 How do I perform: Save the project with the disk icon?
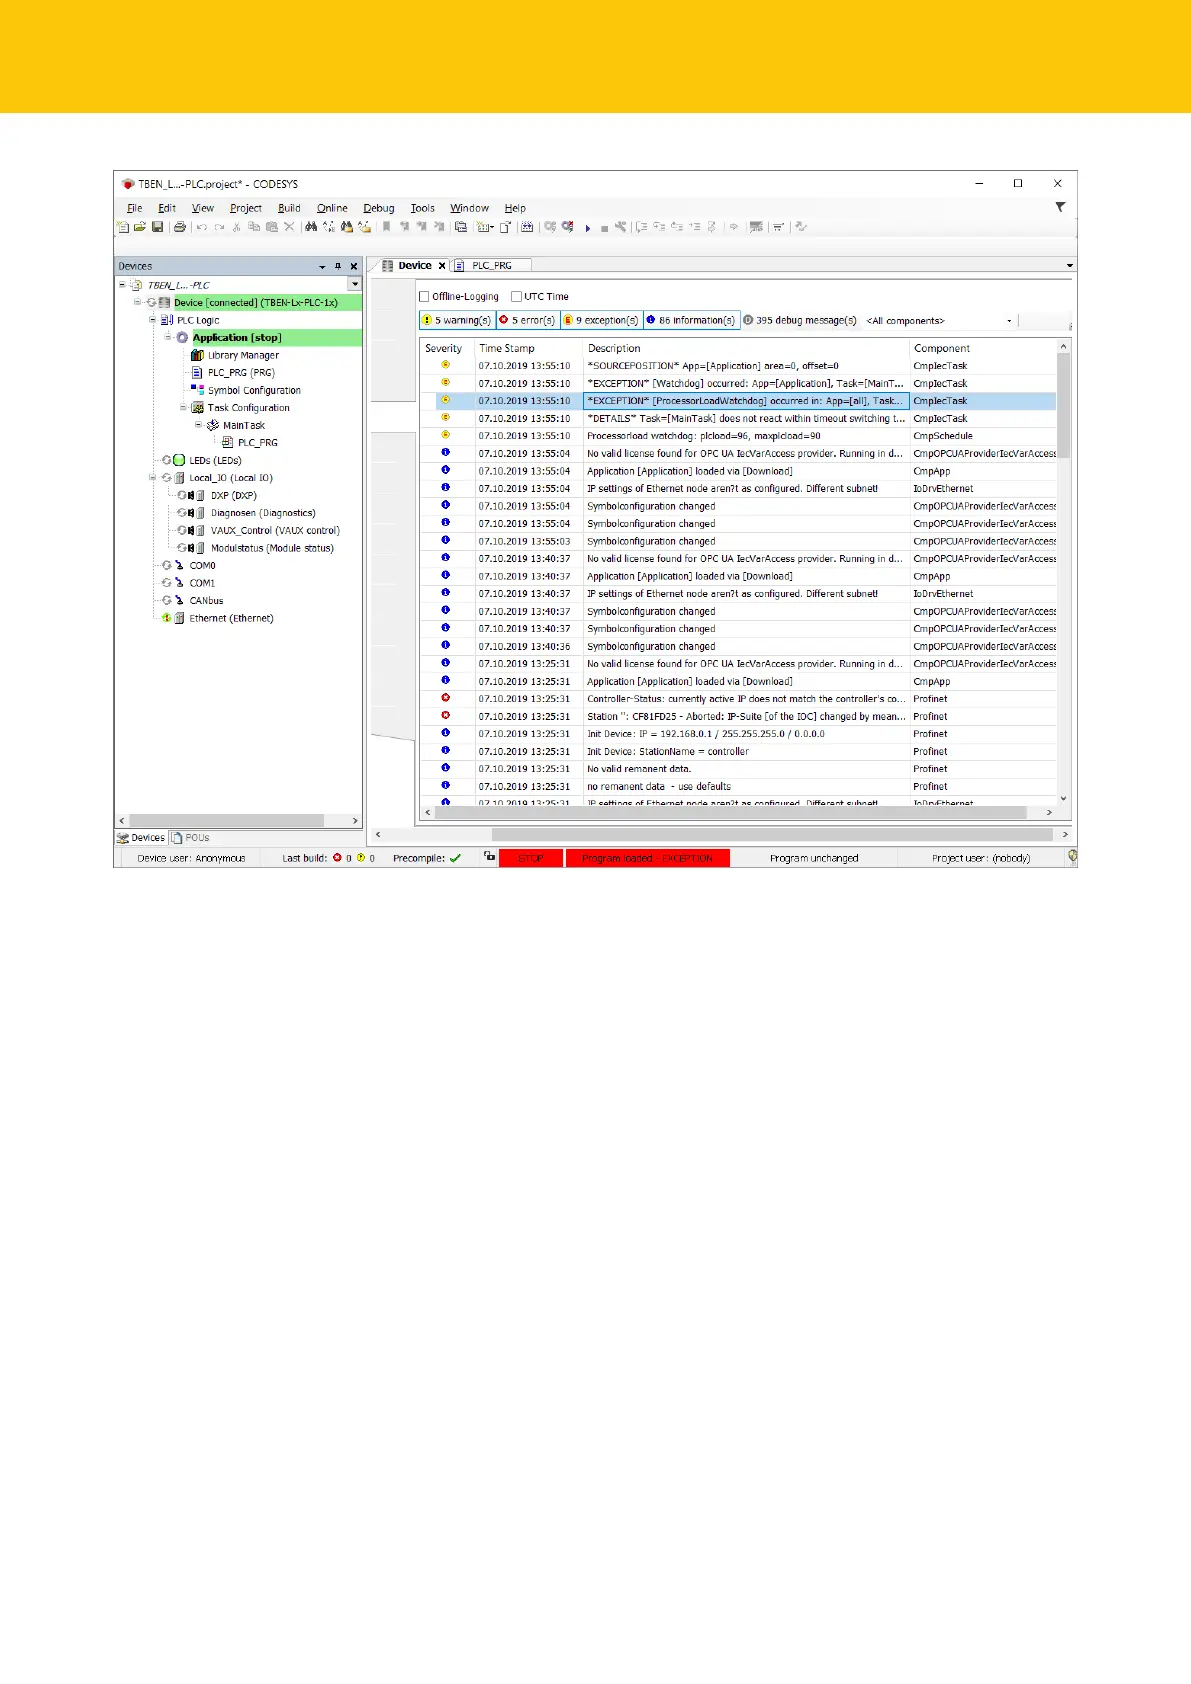(157, 227)
